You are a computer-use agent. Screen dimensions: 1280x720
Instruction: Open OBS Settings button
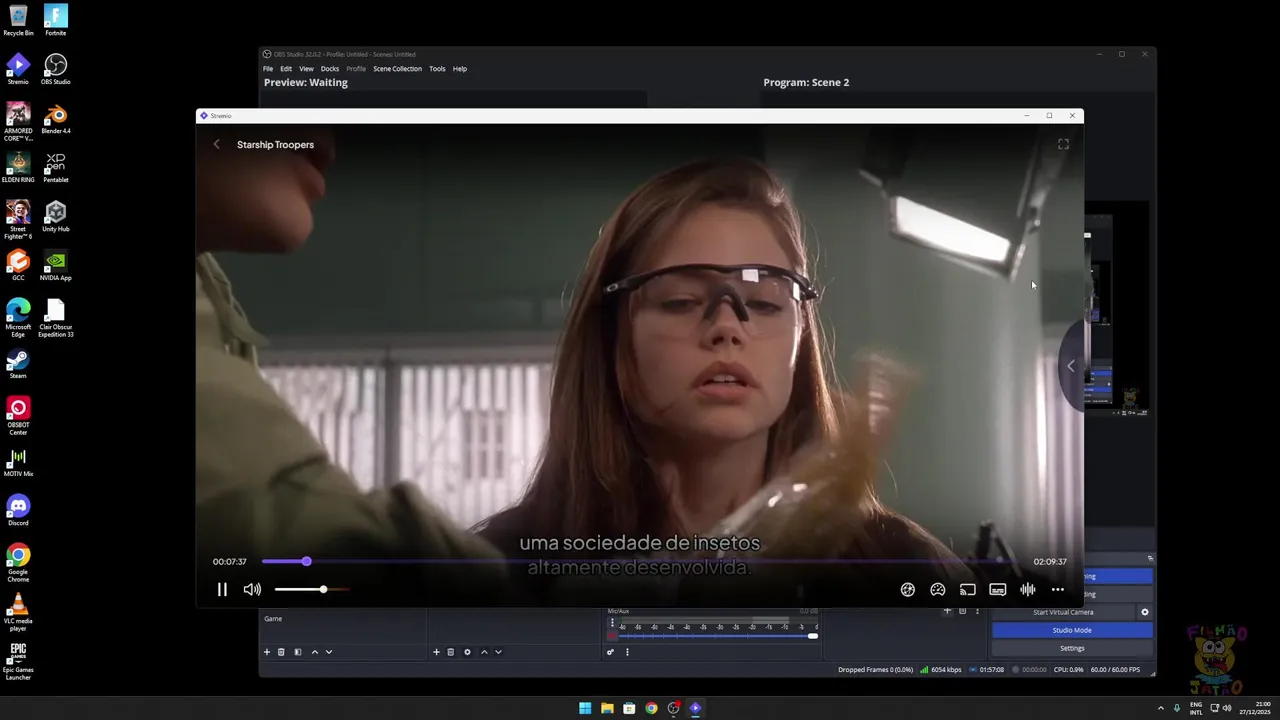1072,648
